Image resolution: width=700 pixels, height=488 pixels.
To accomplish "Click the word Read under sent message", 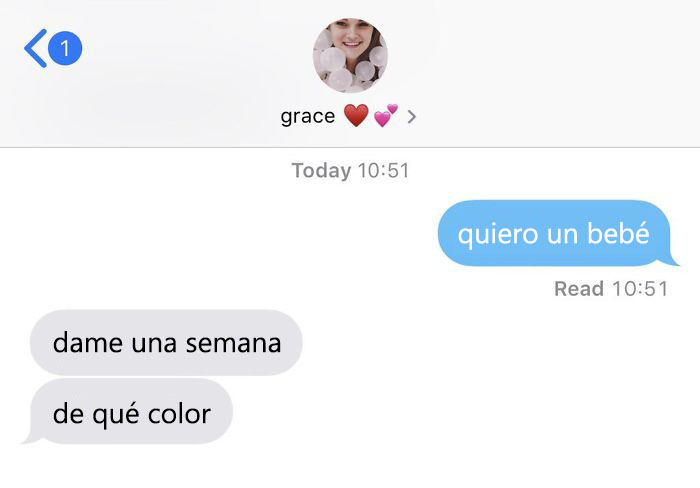I will point(579,288).
